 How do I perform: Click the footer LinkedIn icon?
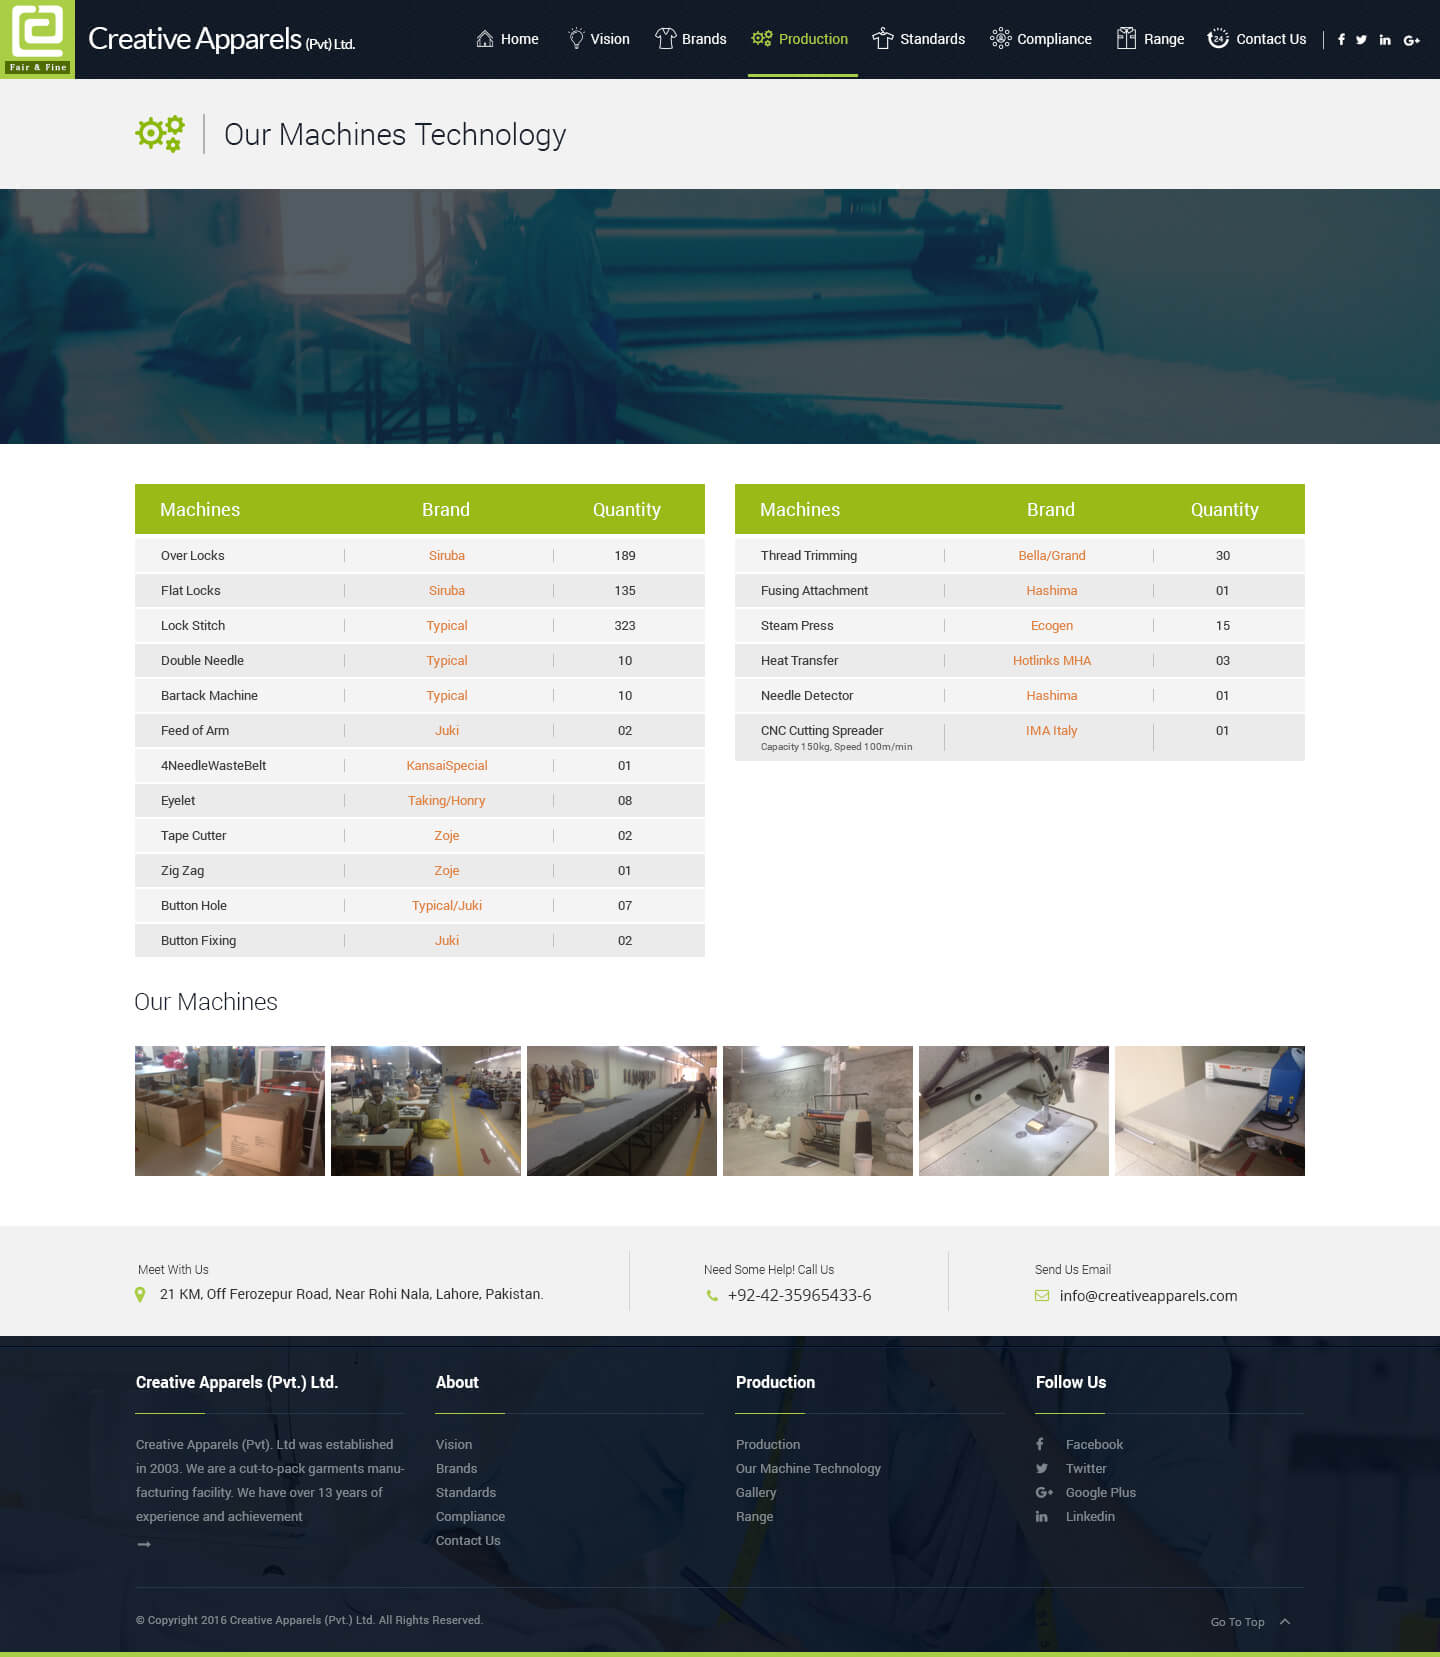click(1042, 1516)
